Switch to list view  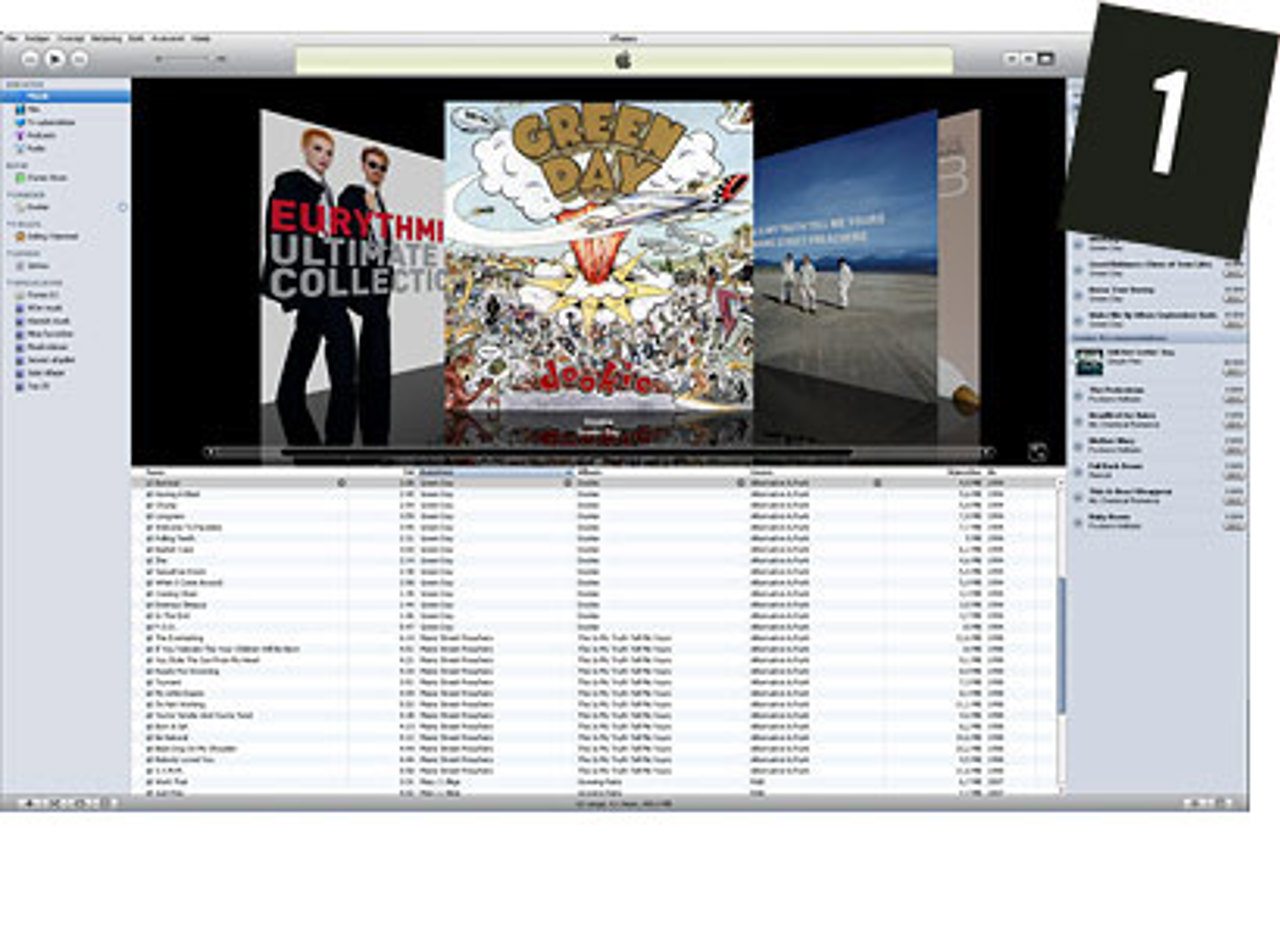pos(1010,59)
